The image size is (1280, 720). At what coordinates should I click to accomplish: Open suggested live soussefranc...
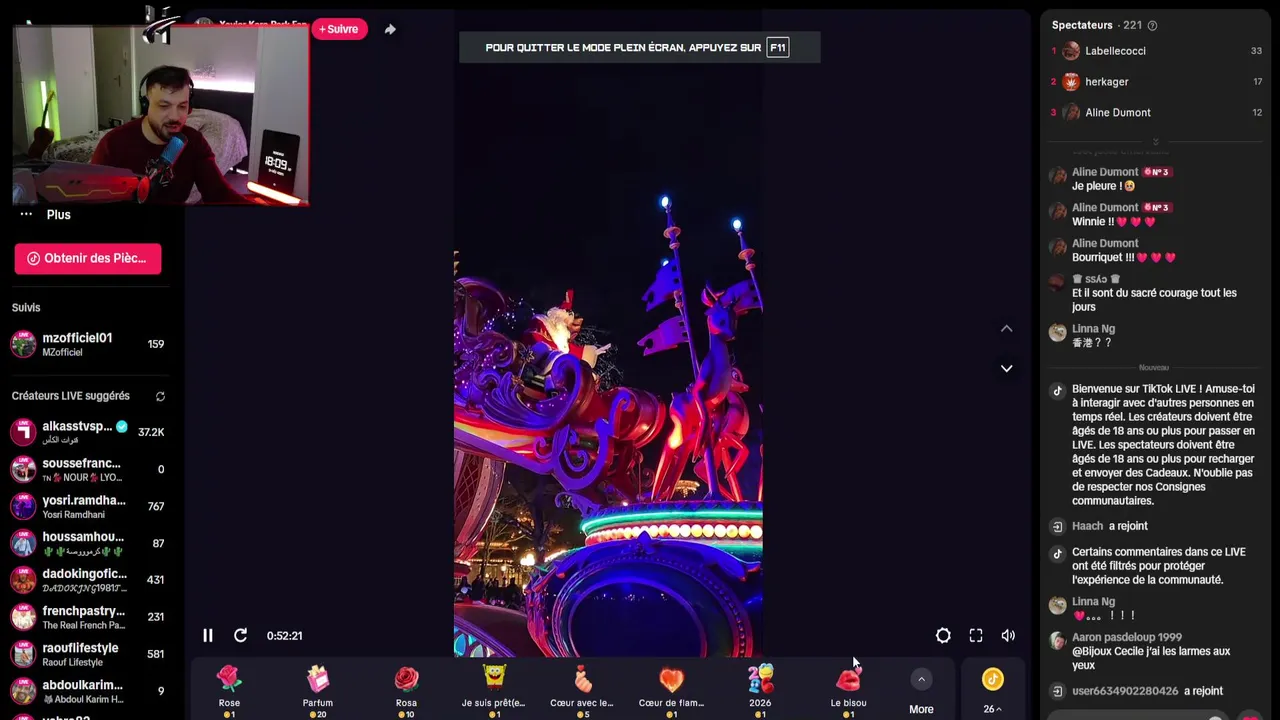tap(88, 469)
